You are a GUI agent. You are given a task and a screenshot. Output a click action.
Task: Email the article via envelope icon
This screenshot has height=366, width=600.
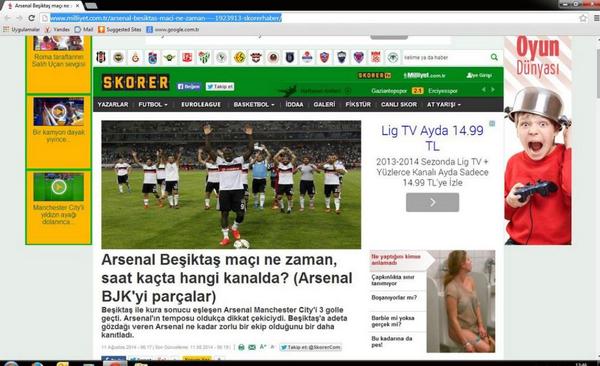tap(252, 347)
